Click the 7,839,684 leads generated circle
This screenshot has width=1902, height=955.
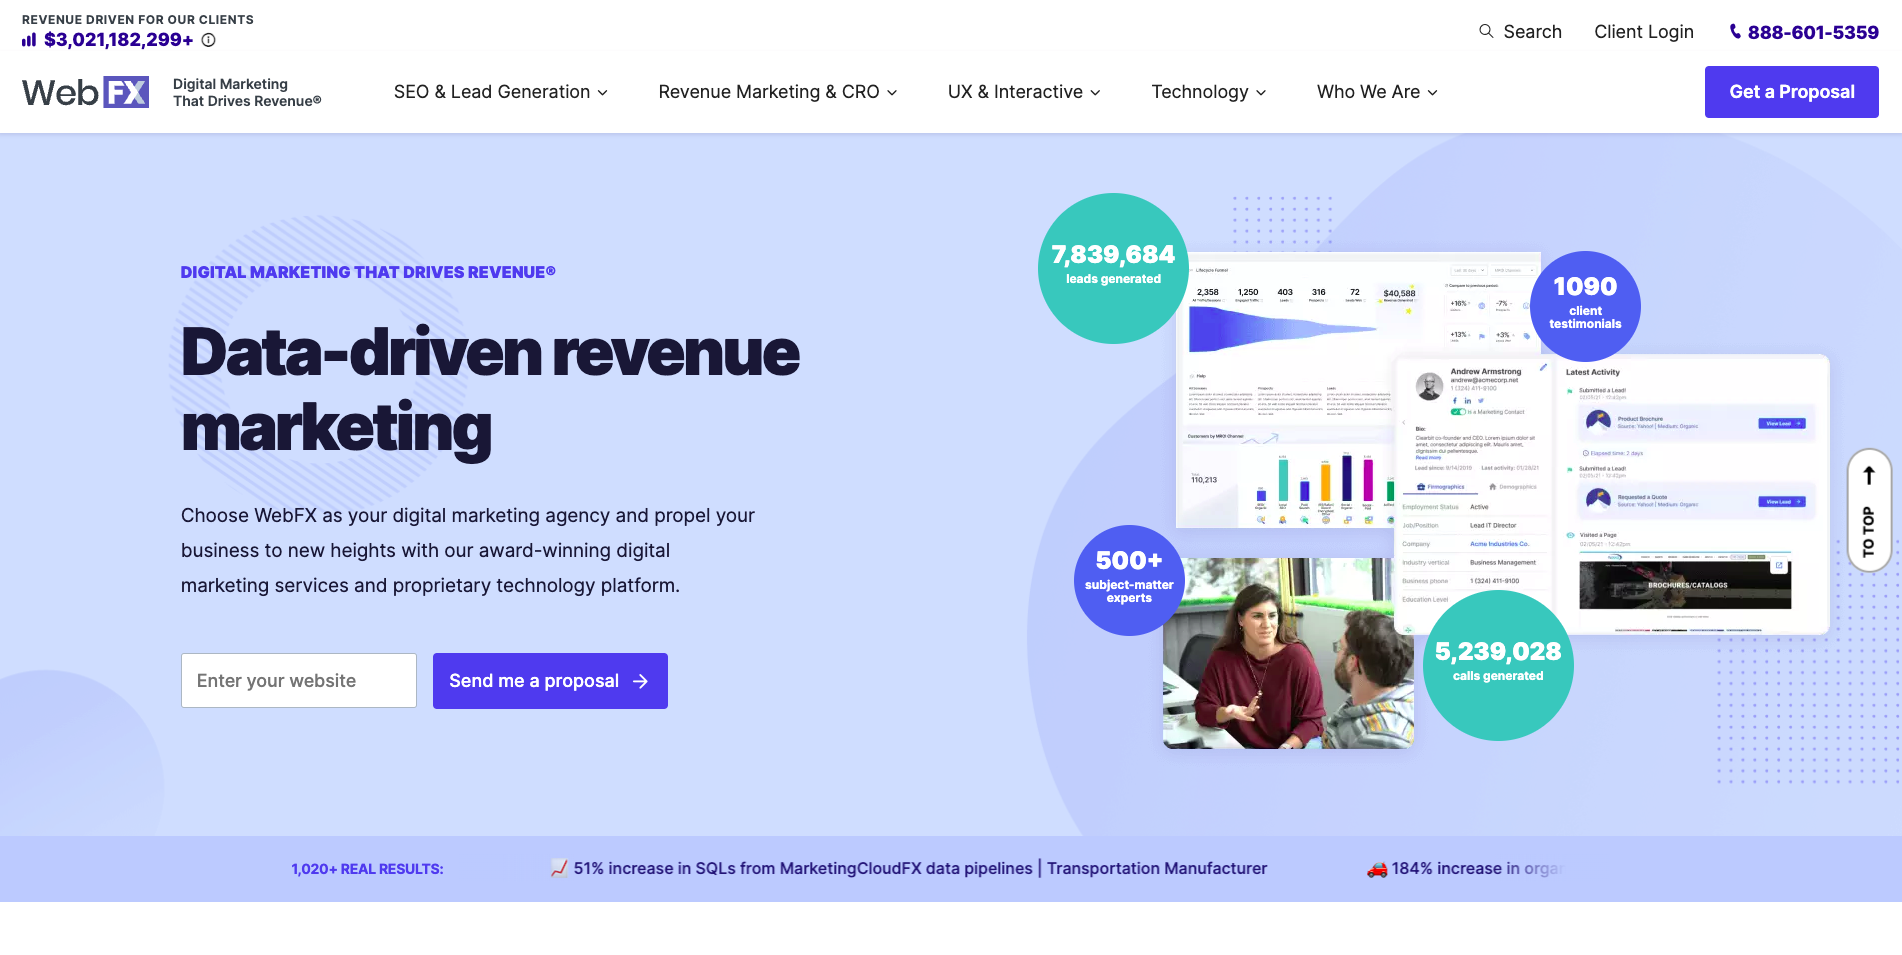click(1113, 268)
